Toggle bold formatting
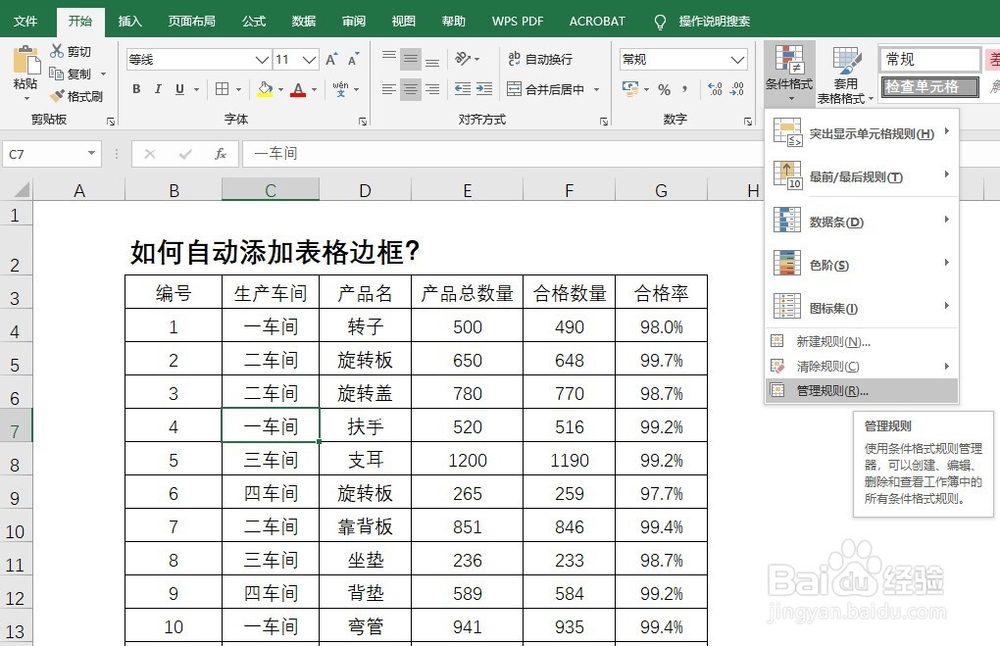 [x=136, y=89]
